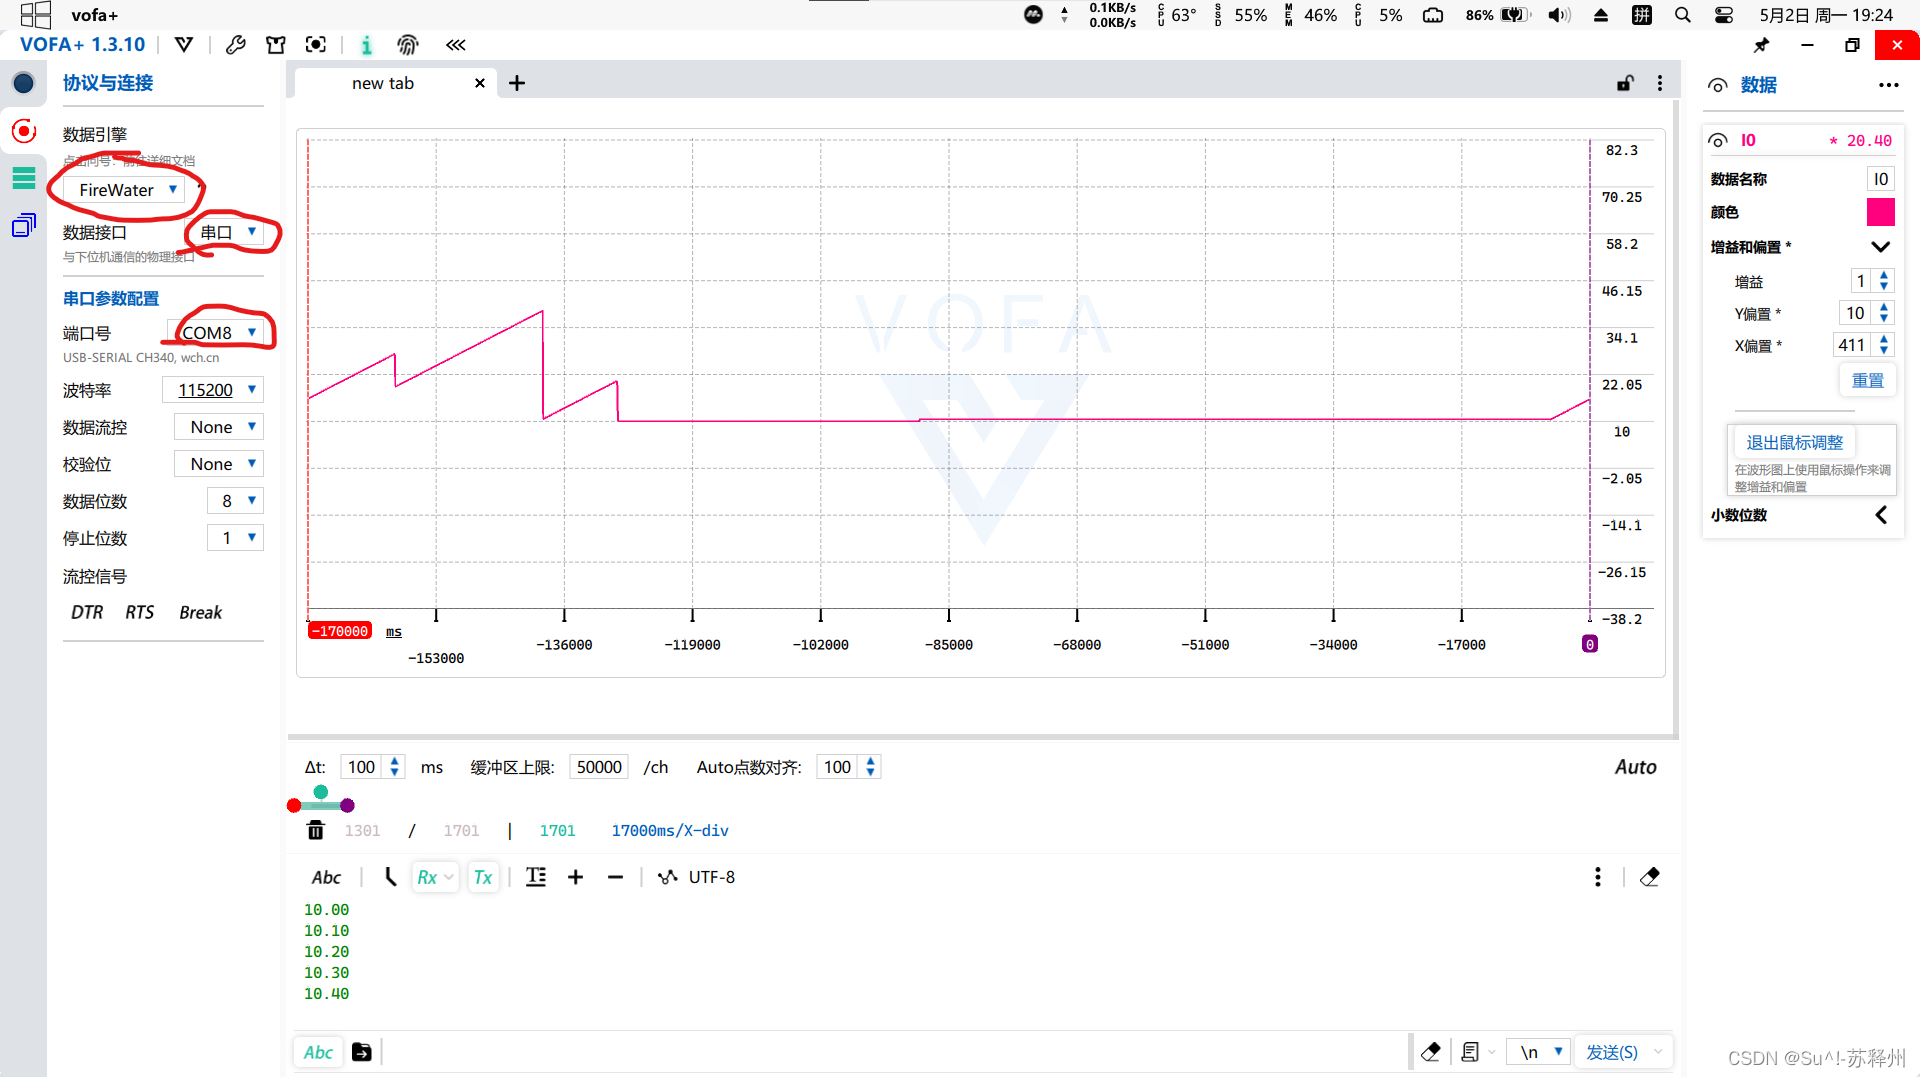The image size is (1920, 1077).
Task: Adjust the Y偏置 stepper arrows
Action: pyautogui.click(x=1884, y=313)
